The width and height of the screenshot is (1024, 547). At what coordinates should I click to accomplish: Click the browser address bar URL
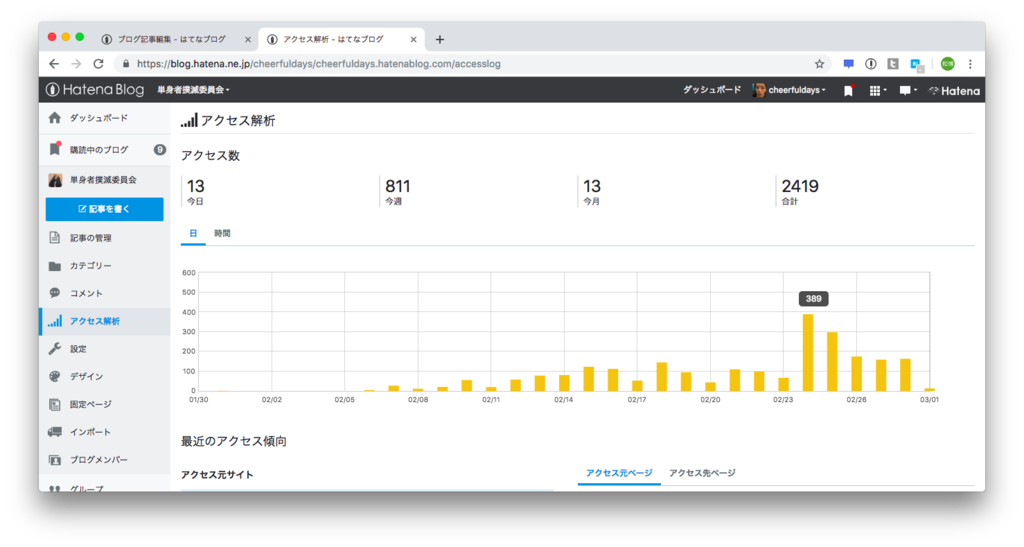tap(319, 64)
